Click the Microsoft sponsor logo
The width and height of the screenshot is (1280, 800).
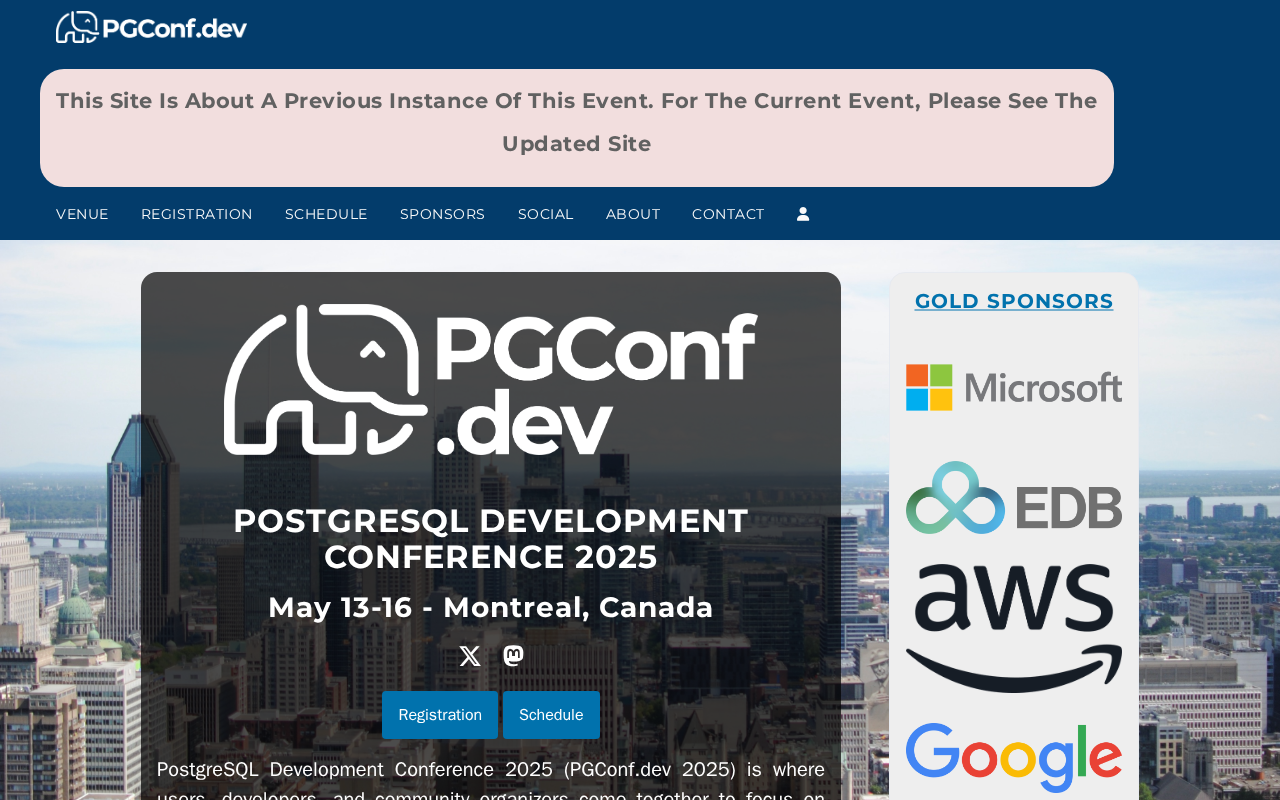pos(1014,388)
